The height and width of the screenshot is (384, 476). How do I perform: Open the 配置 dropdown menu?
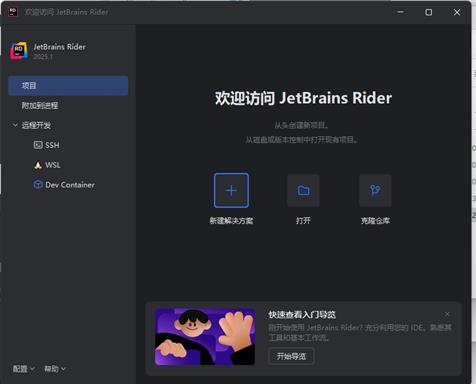click(x=24, y=369)
